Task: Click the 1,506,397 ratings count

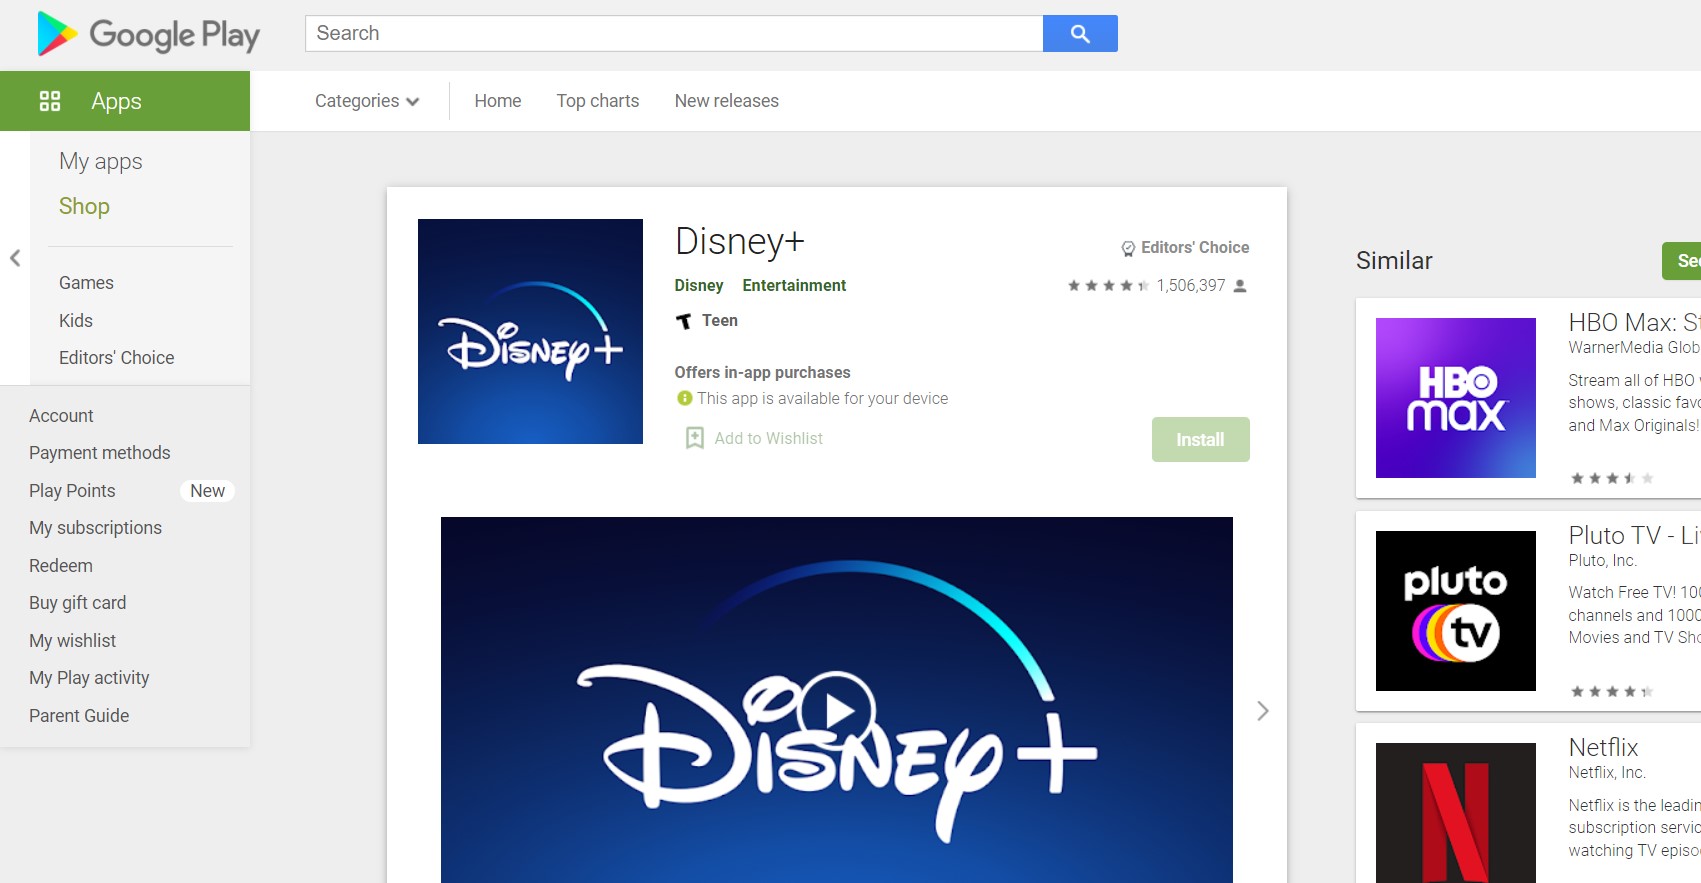Action: 1191,286
